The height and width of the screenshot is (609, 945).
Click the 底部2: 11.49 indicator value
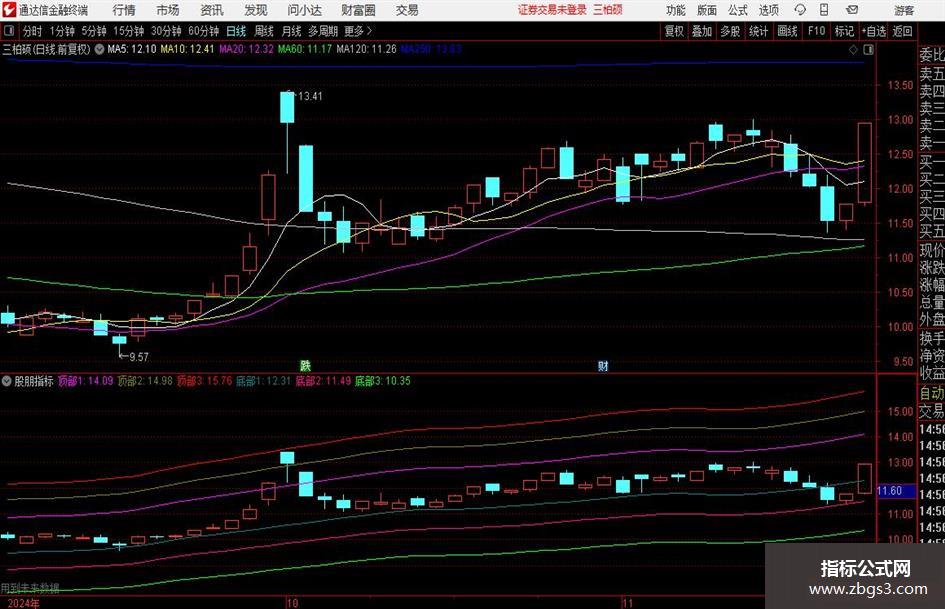click(x=323, y=381)
